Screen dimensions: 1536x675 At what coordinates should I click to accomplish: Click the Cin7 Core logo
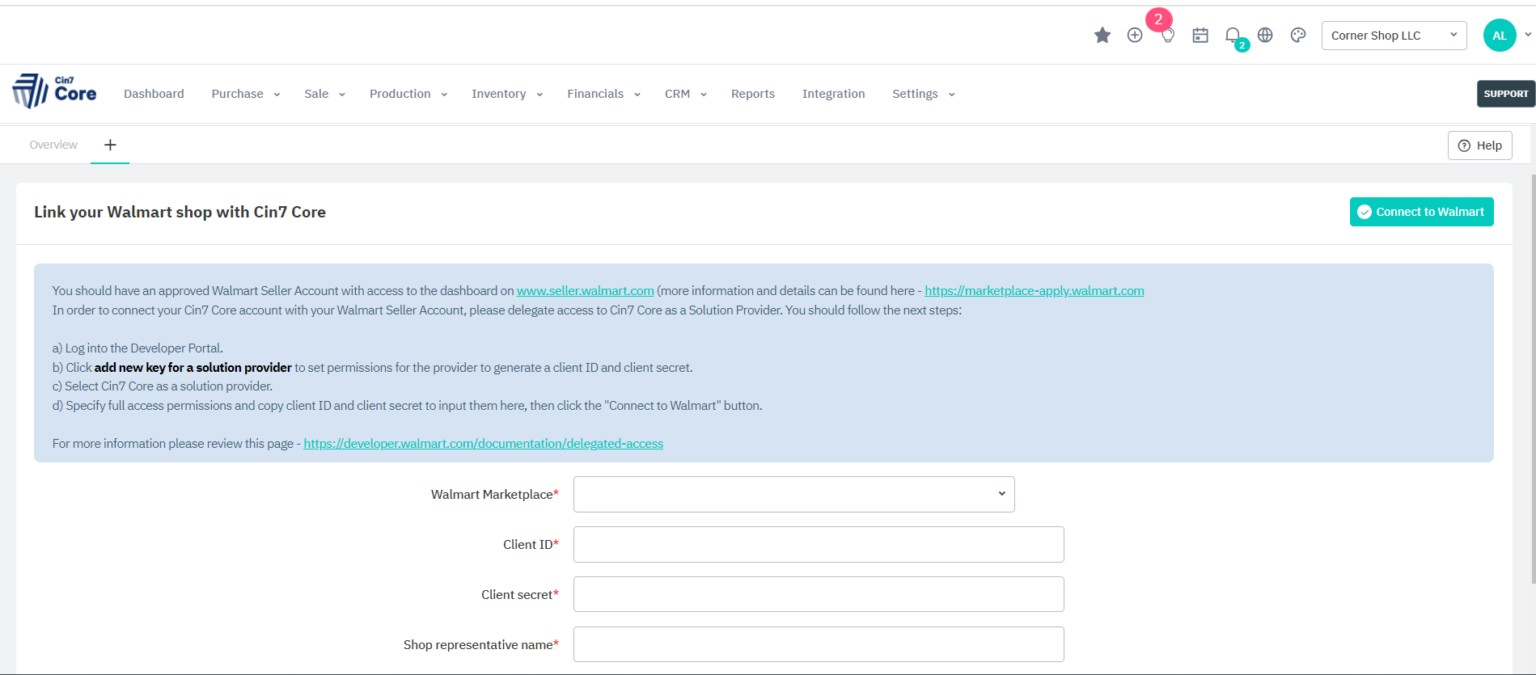point(54,91)
